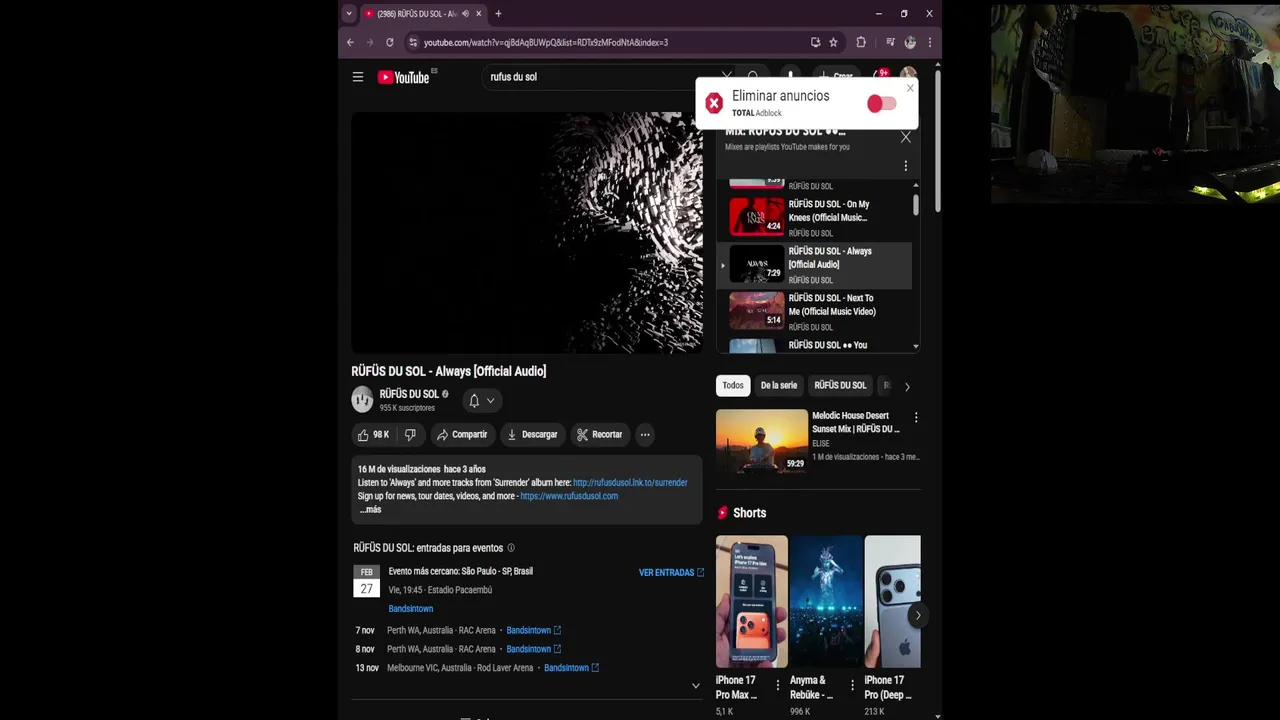The height and width of the screenshot is (720, 1280).
Task: Click the site information icon in address bar
Action: point(412,42)
